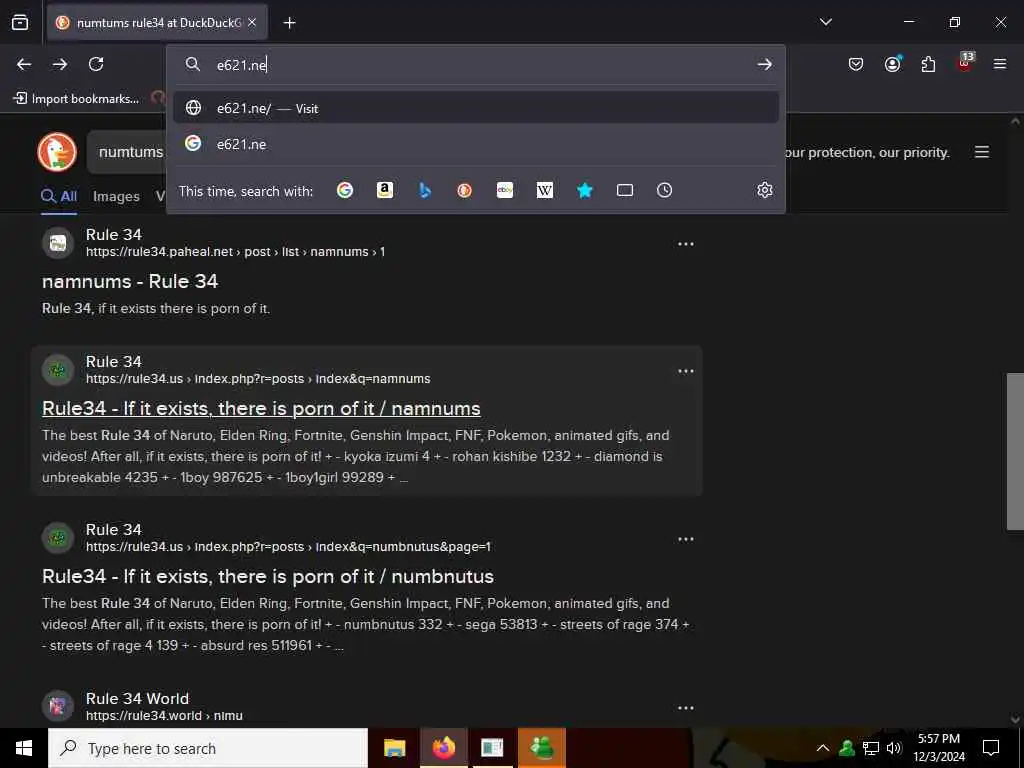Go forward one page
1024x768 pixels.
[60, 64]
